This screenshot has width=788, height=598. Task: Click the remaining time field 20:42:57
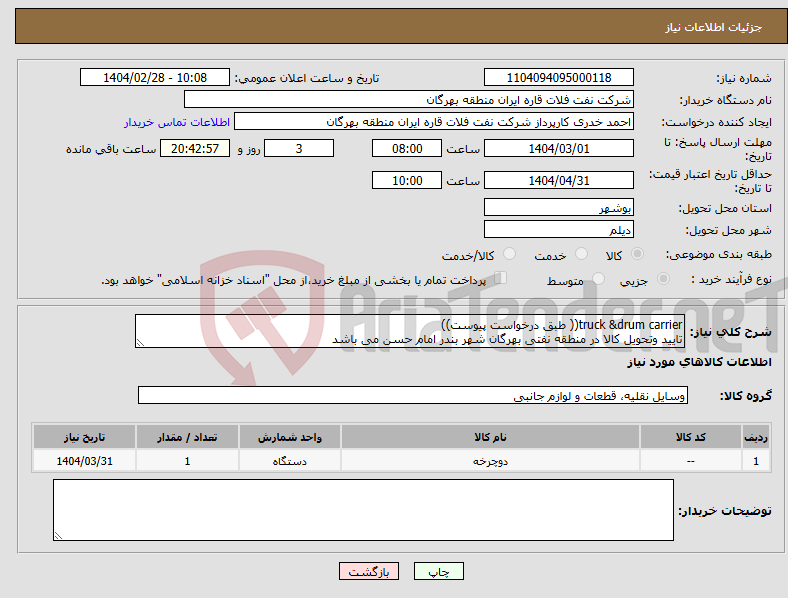coord(195,149)
